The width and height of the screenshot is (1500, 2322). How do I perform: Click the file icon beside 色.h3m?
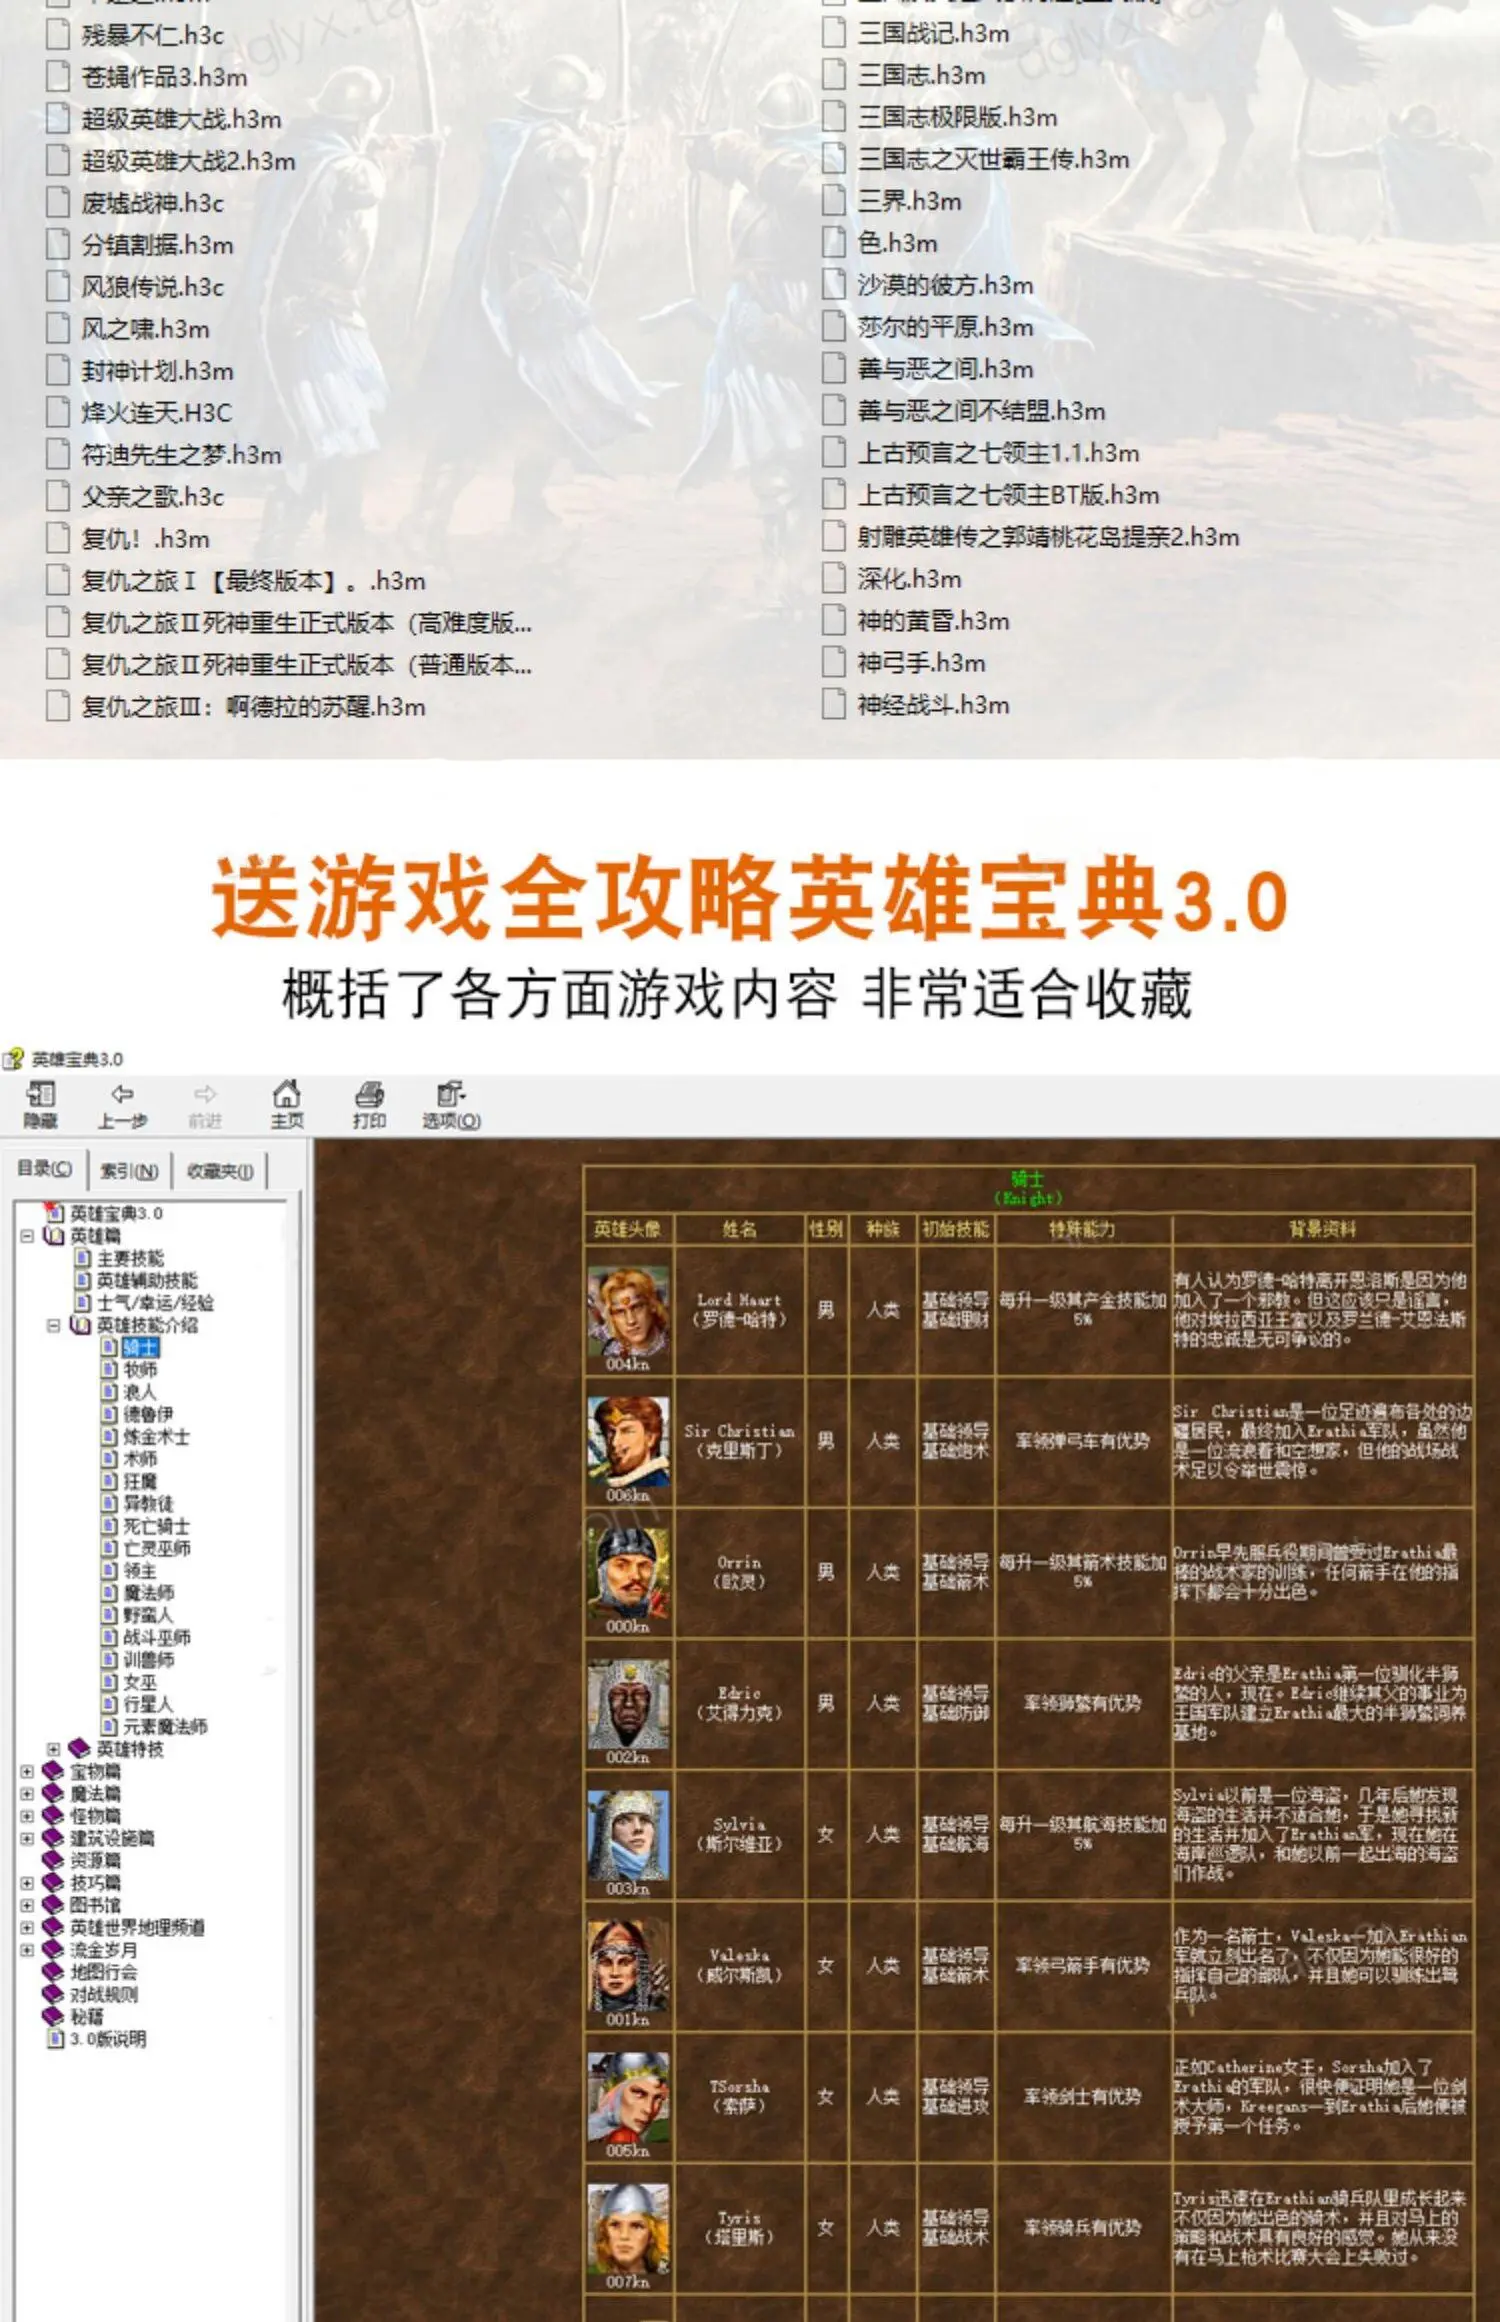click(x=834, y=243)
